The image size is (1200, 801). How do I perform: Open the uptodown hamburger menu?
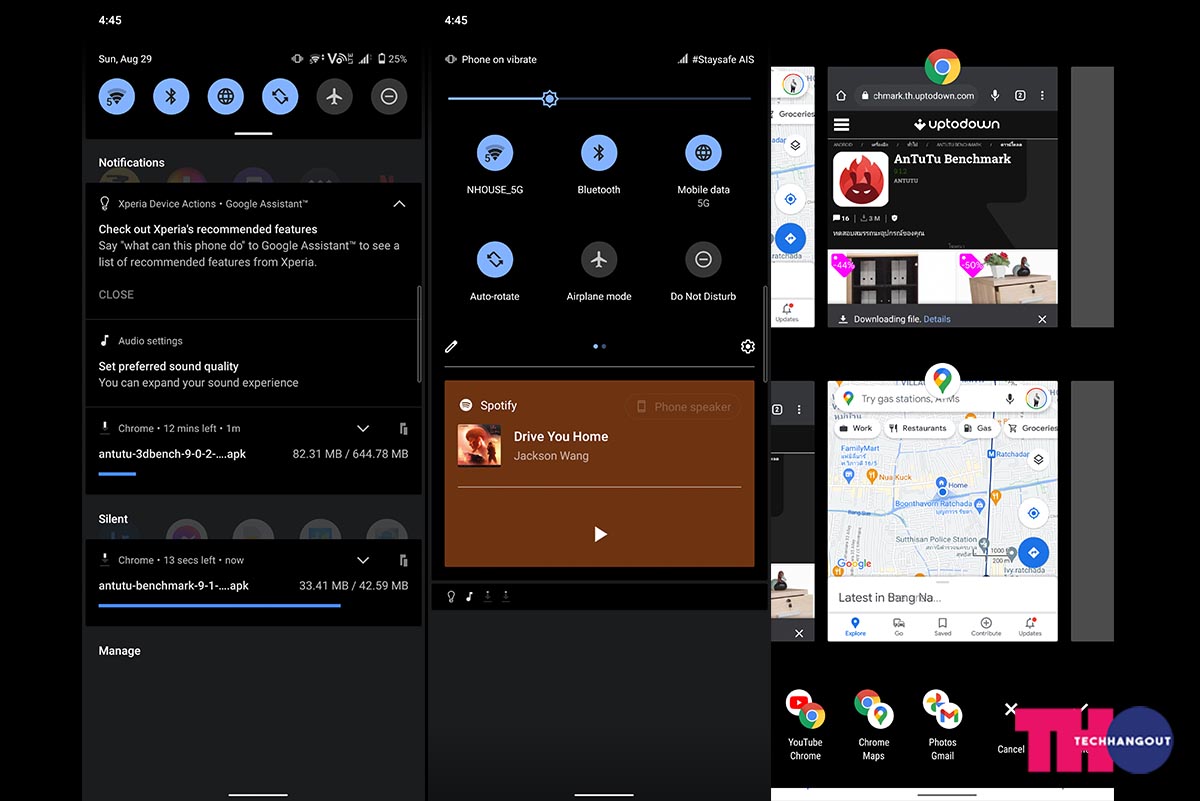click(x=842, y=125)
